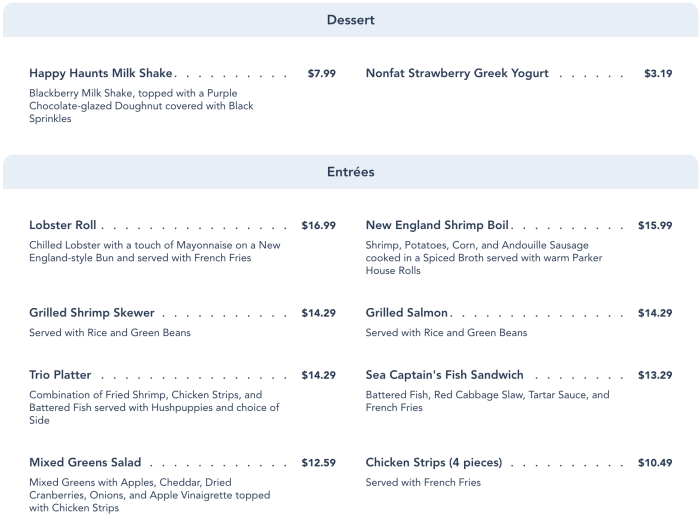Click the Lobster Roll menu item

click(63, 225)
